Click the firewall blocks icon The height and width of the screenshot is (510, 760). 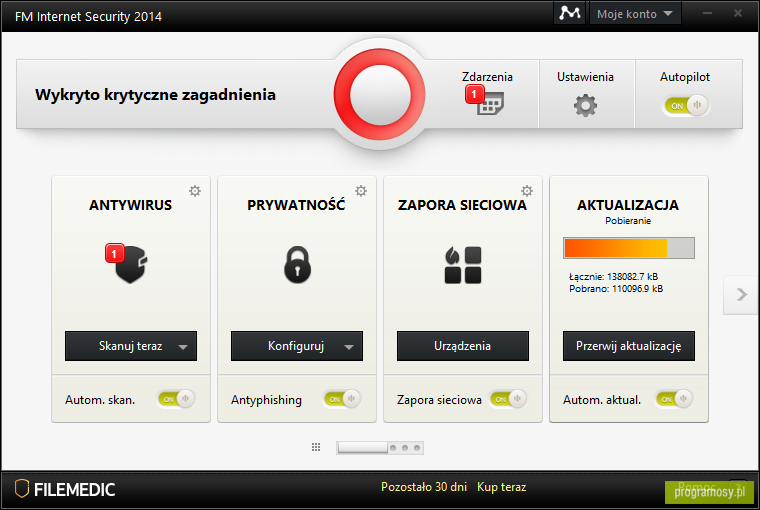(x=463, y=265)
